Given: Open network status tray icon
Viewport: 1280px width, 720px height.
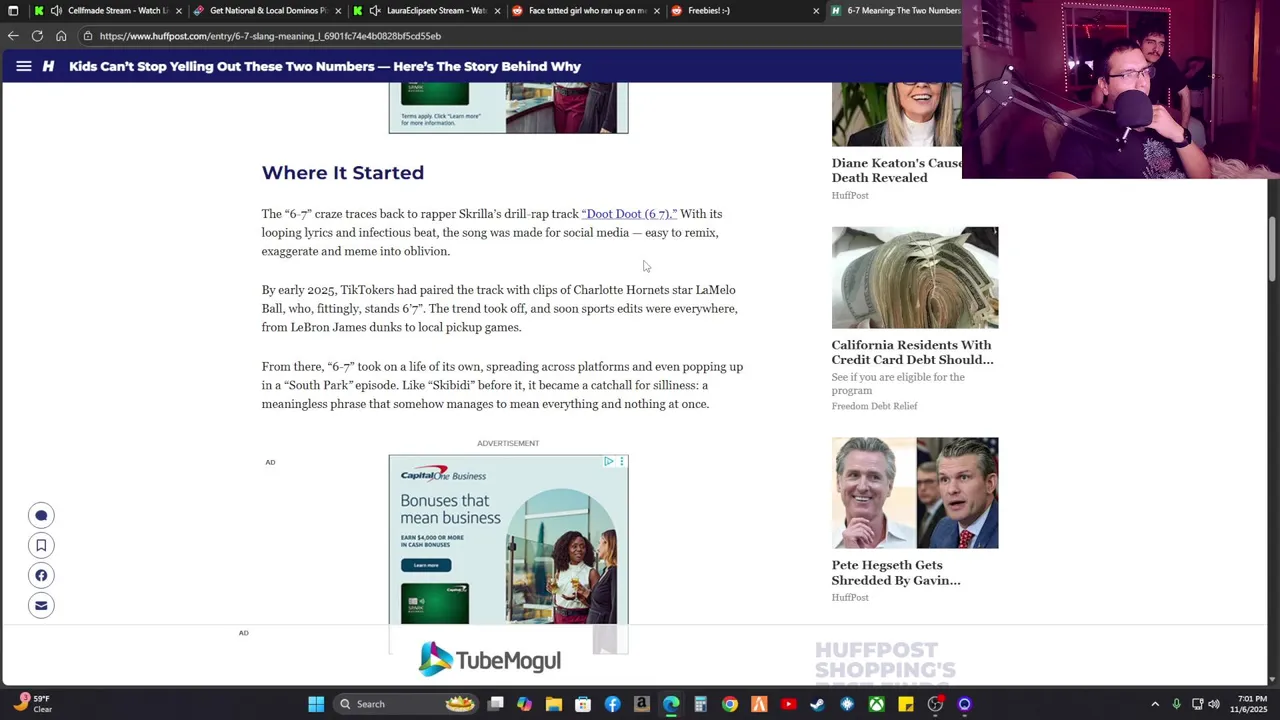Looking at the screenshot, I should [x=1197, y=704].
